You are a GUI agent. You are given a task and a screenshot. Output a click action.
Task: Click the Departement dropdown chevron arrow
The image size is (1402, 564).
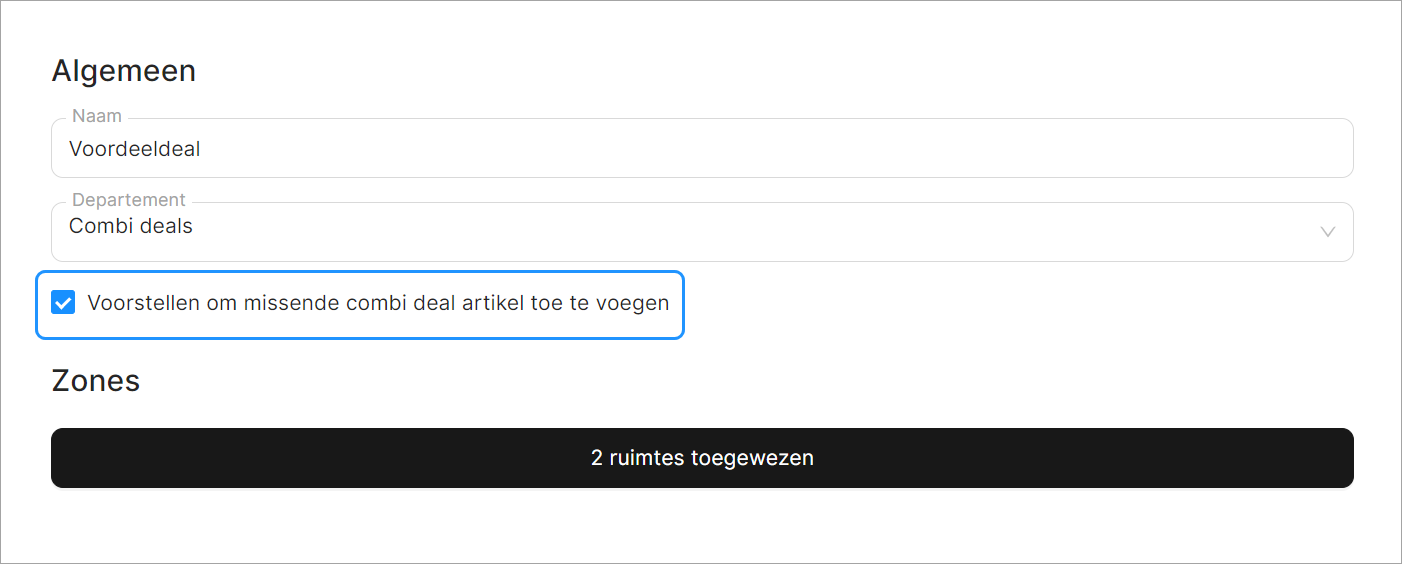click(1327, 232)
